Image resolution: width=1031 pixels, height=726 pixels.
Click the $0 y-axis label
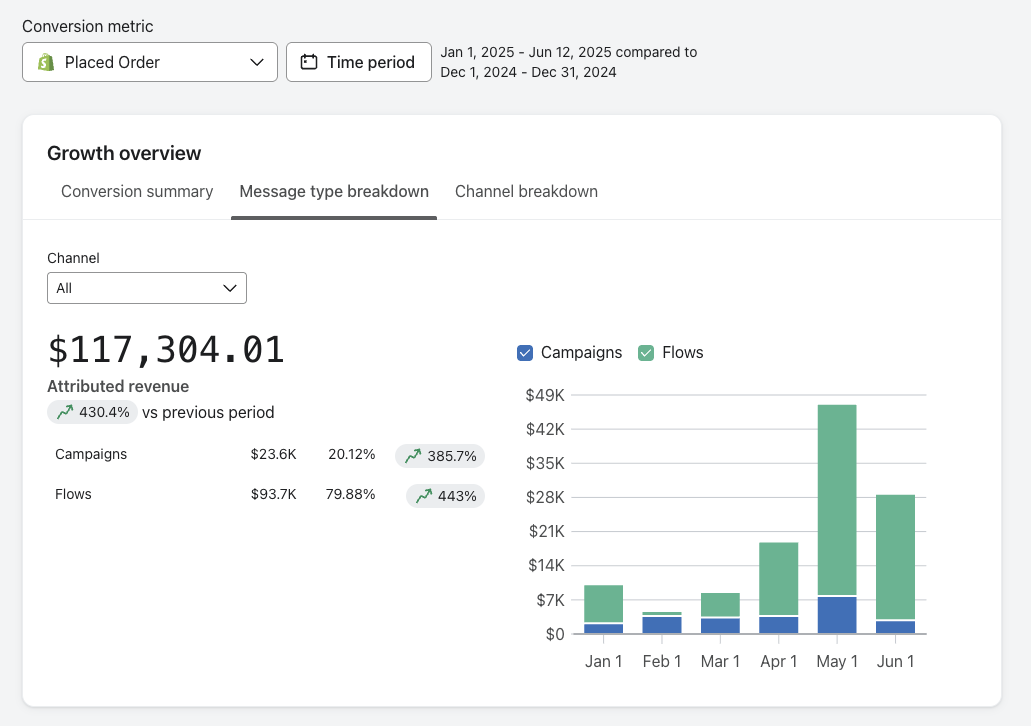pyautogui.click(x=555, y=635)
